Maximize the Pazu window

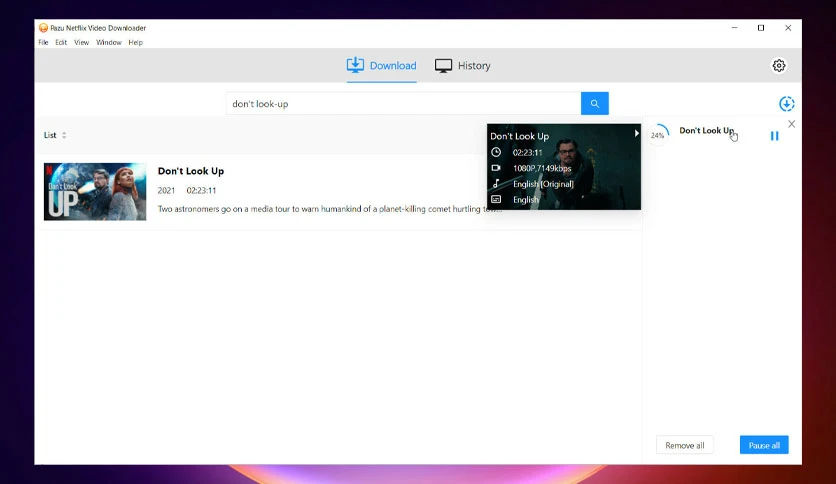pyautogui.click(x=761, y=28)
